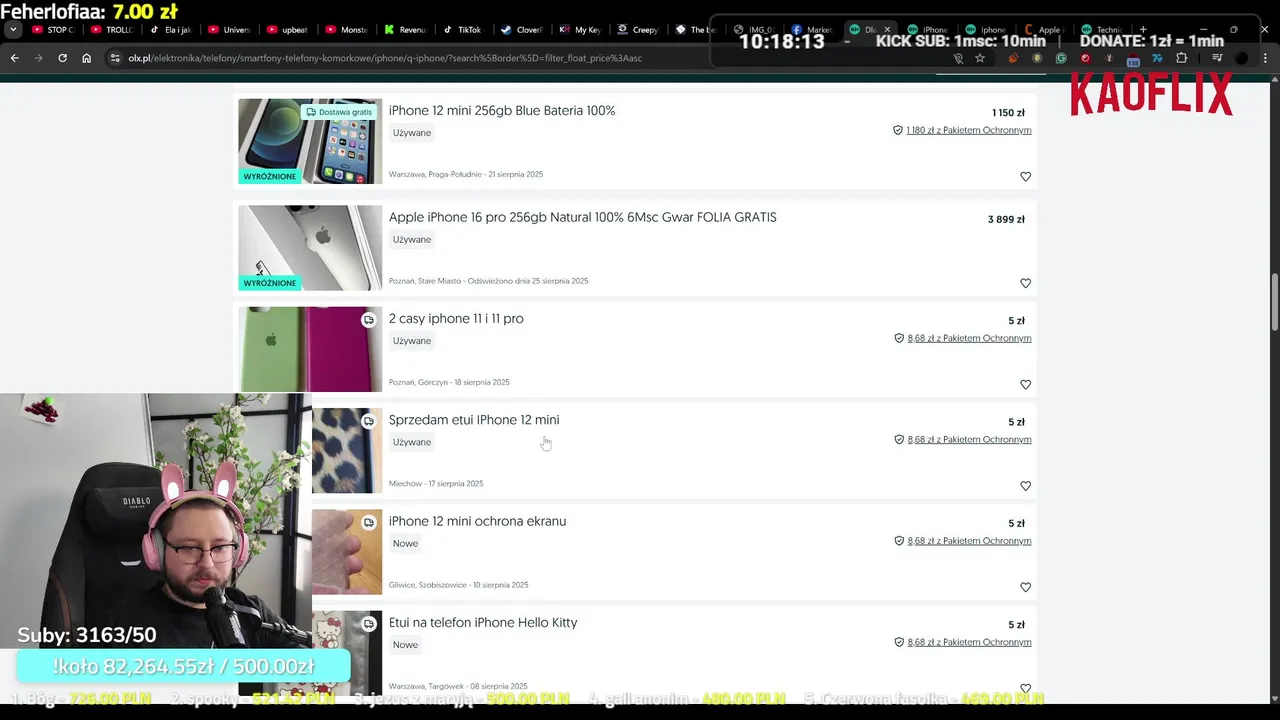1280x720 pixels.
Task: Click Pakiet Ochronny link on ochrona ekranu listing
Action: tap(969, 541)
